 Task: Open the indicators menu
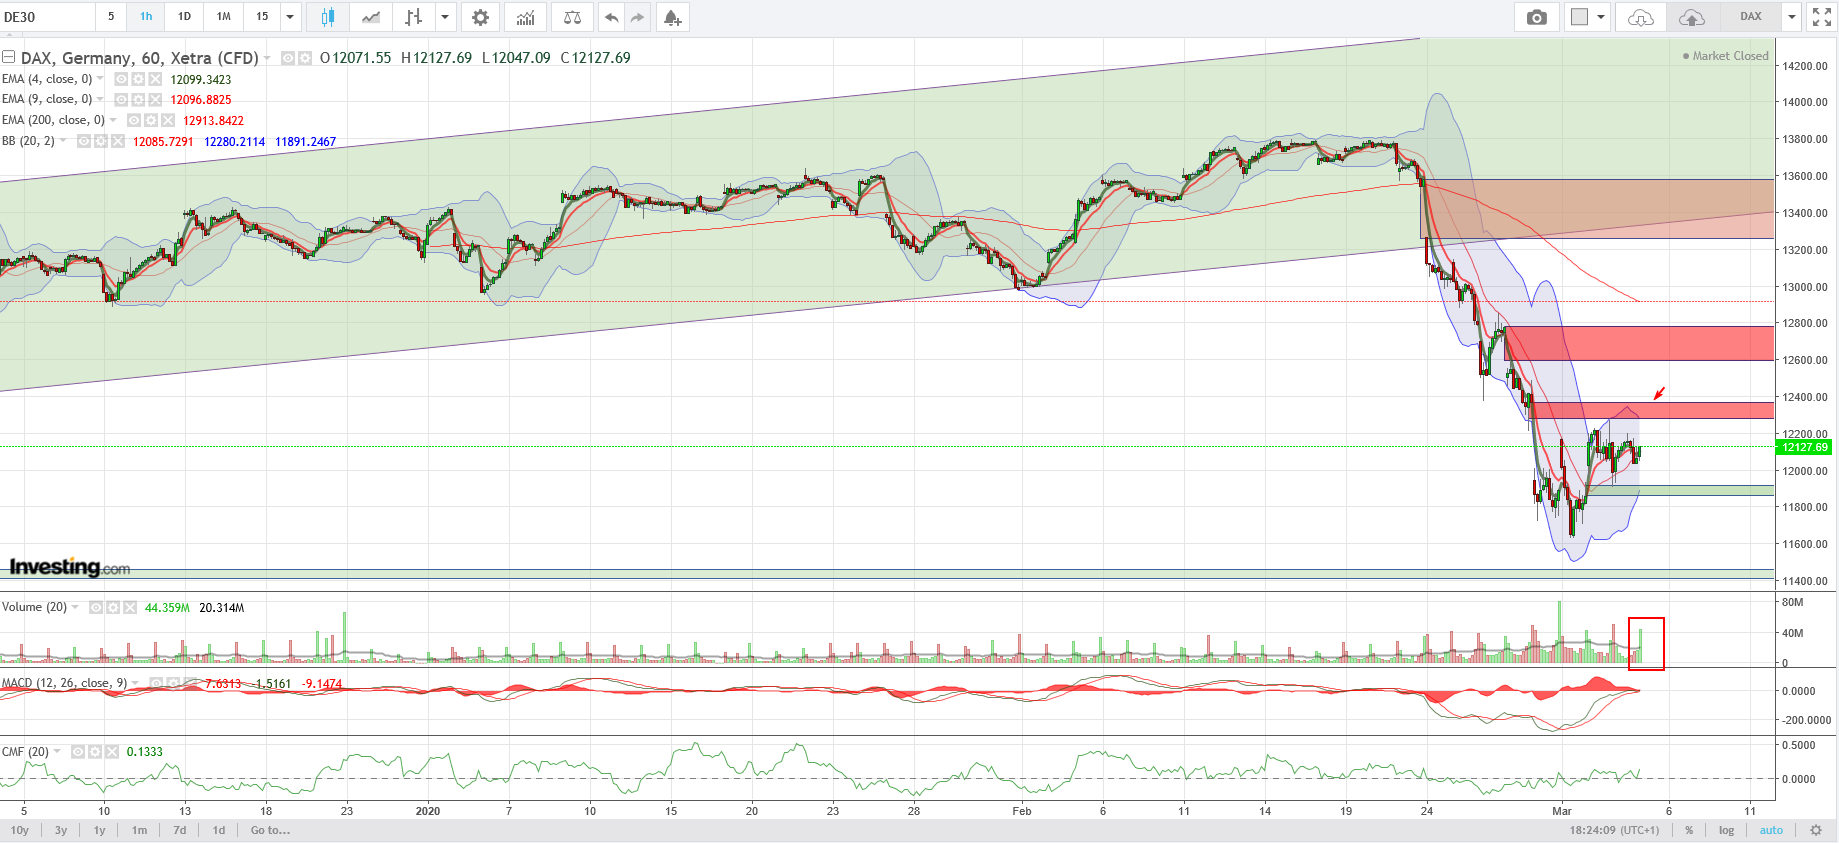[526, 17]
